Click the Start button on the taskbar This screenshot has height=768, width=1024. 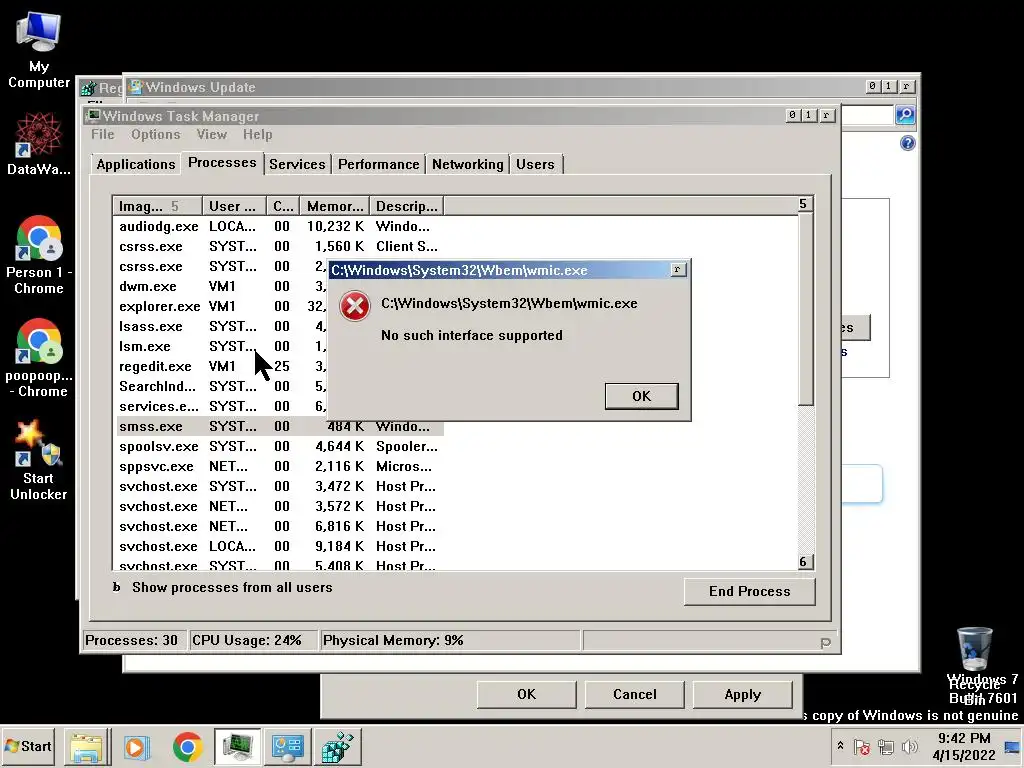28,746
